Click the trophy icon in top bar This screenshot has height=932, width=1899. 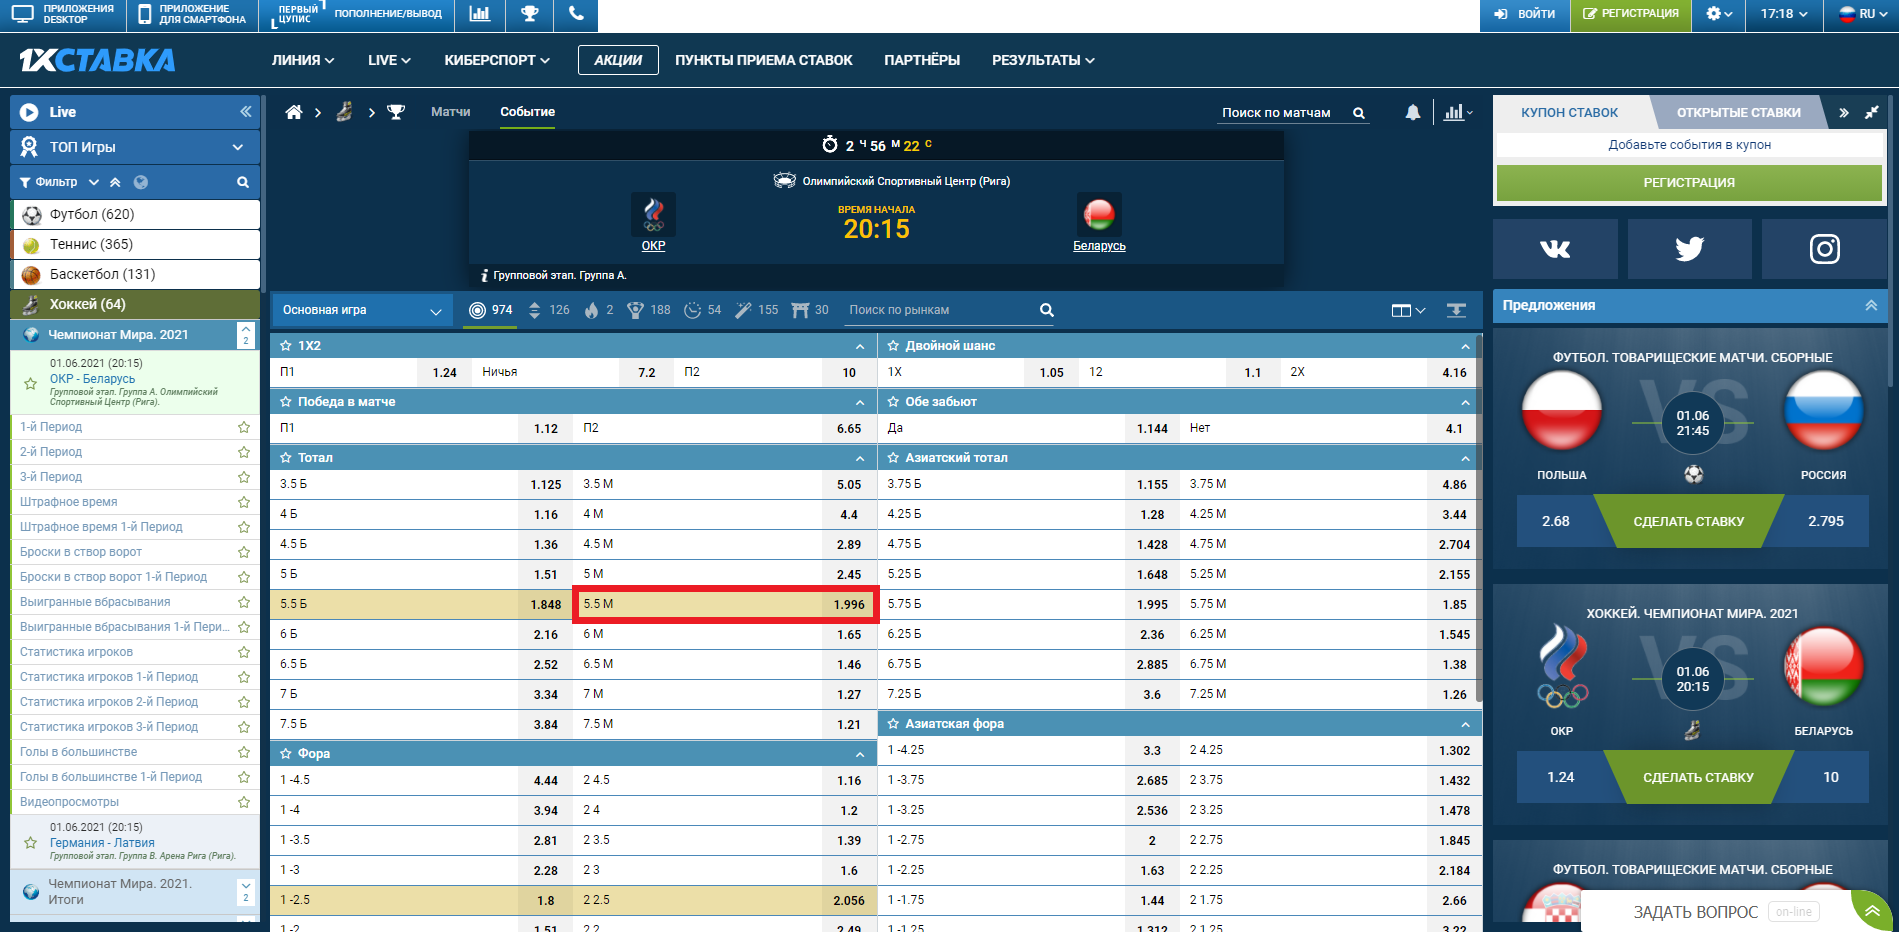[x=530, y=14]
